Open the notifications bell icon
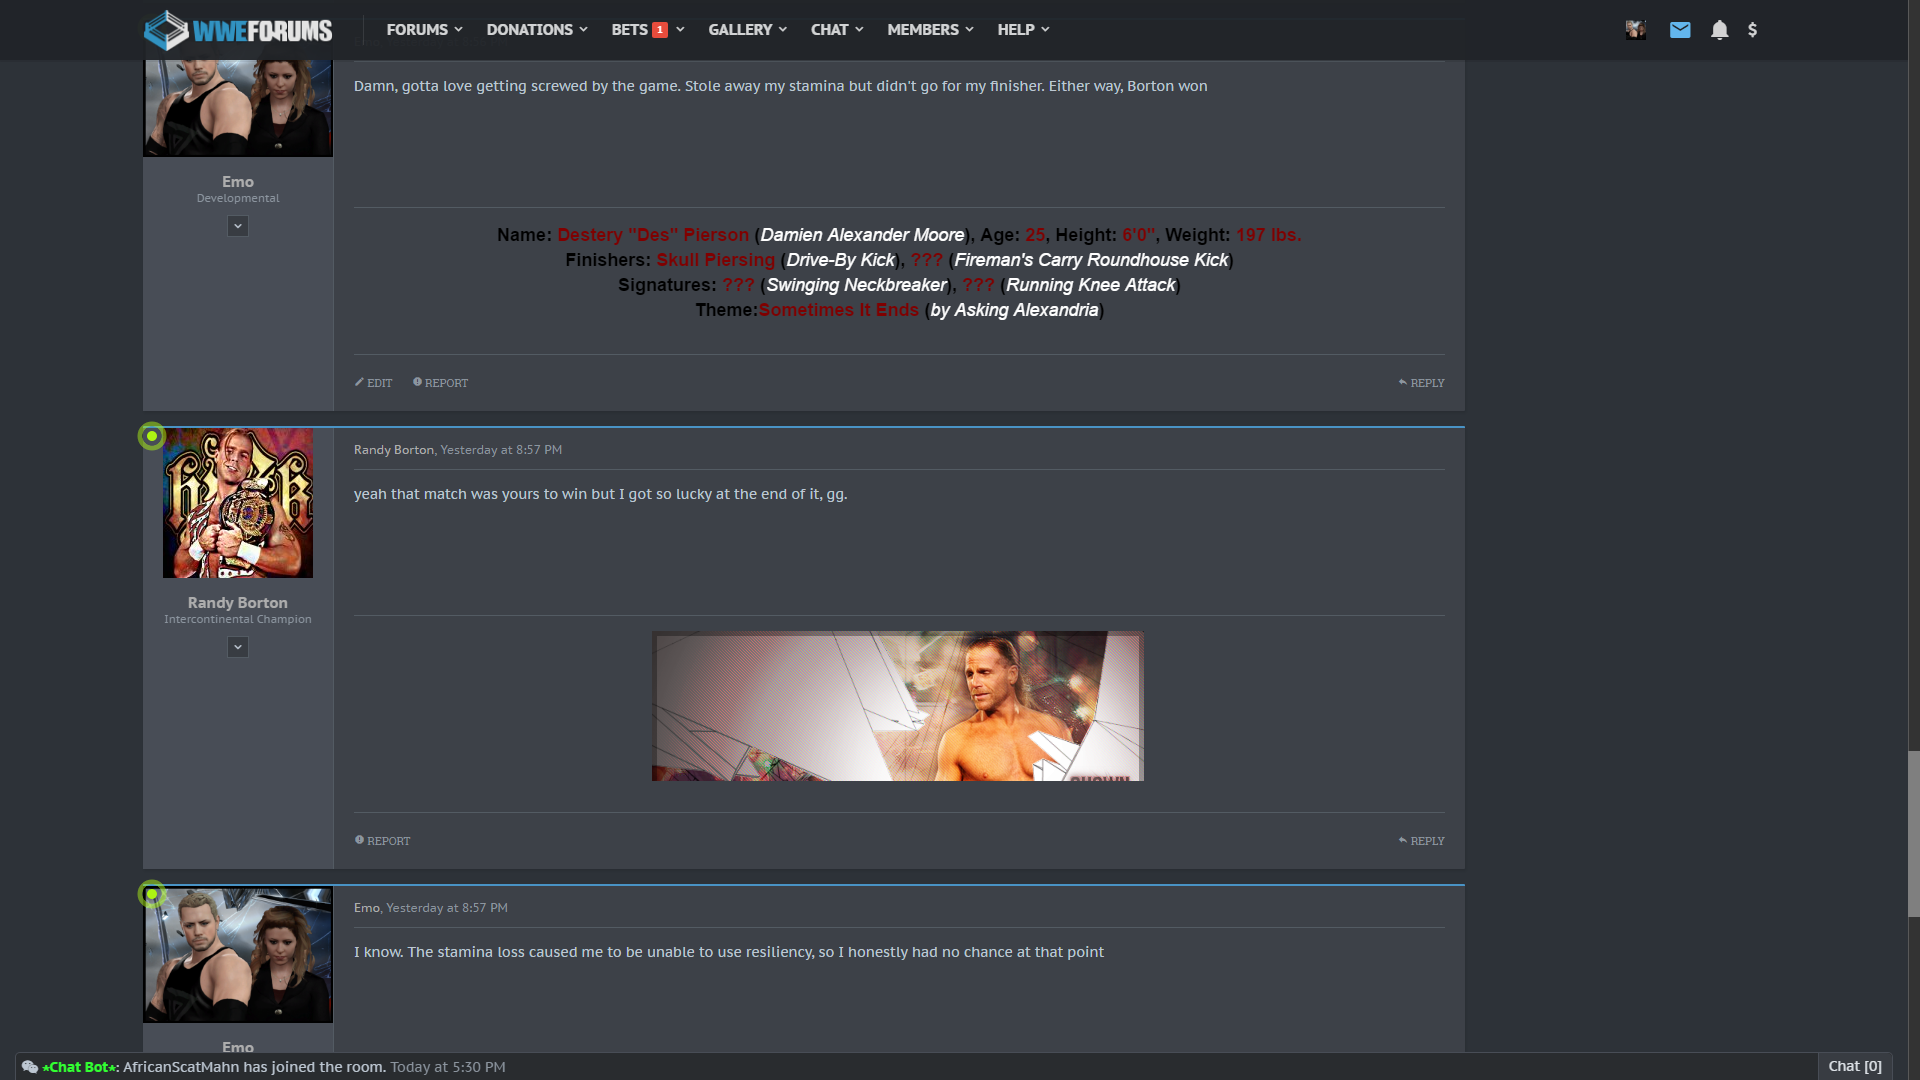 tap(1719, 30)
